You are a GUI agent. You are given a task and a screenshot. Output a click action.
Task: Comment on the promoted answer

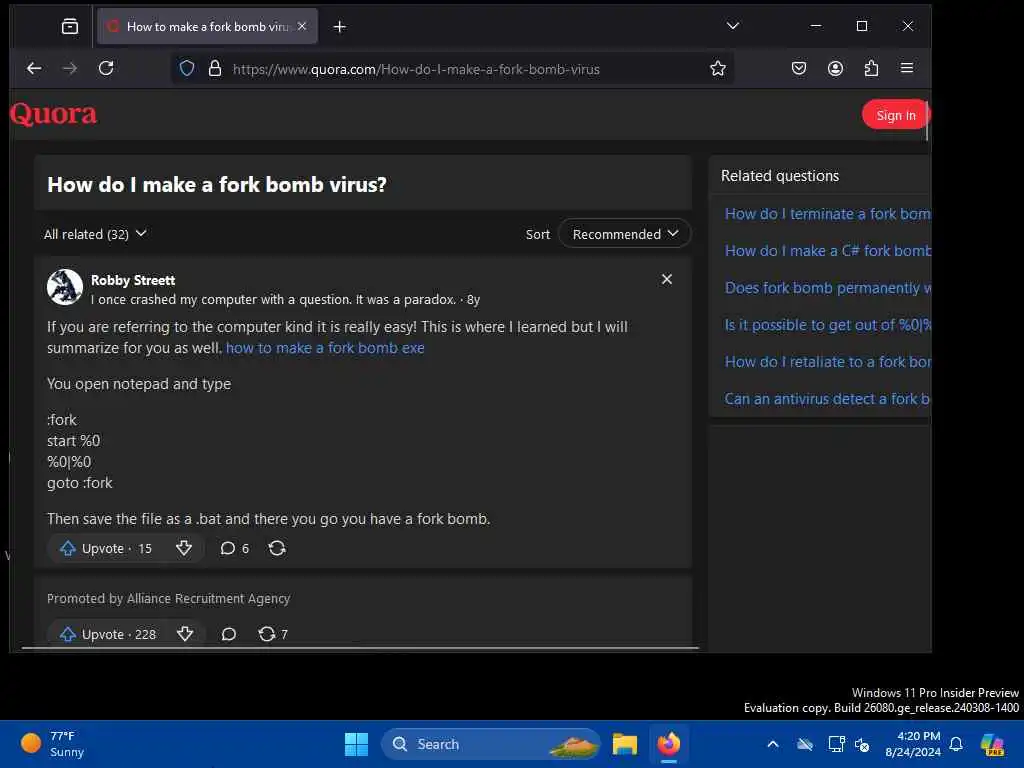coord(229,634)
